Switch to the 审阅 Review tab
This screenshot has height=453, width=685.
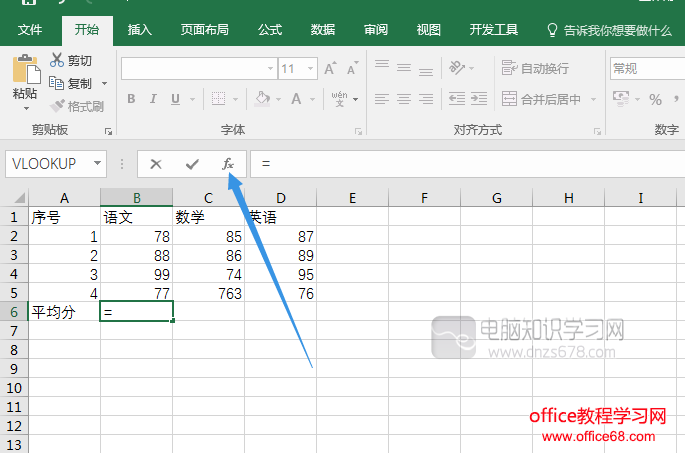tap(376, 30)
